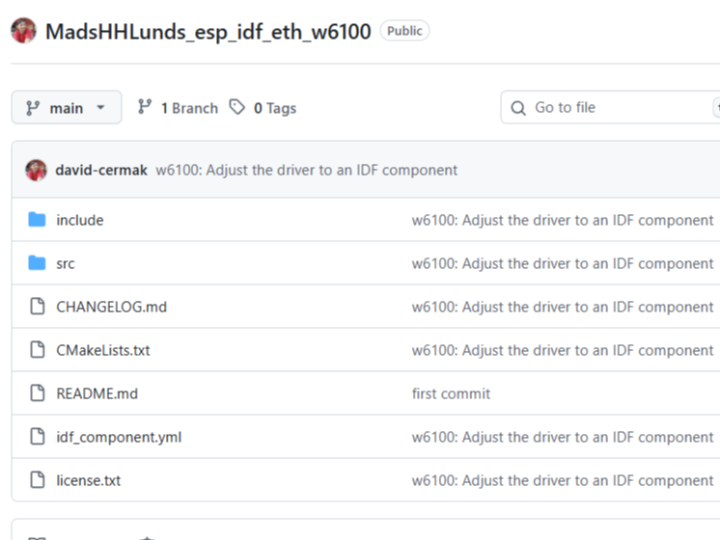
Task: Open the 0 Tags page
Action: pyautogui.click(x=263, y=108)
